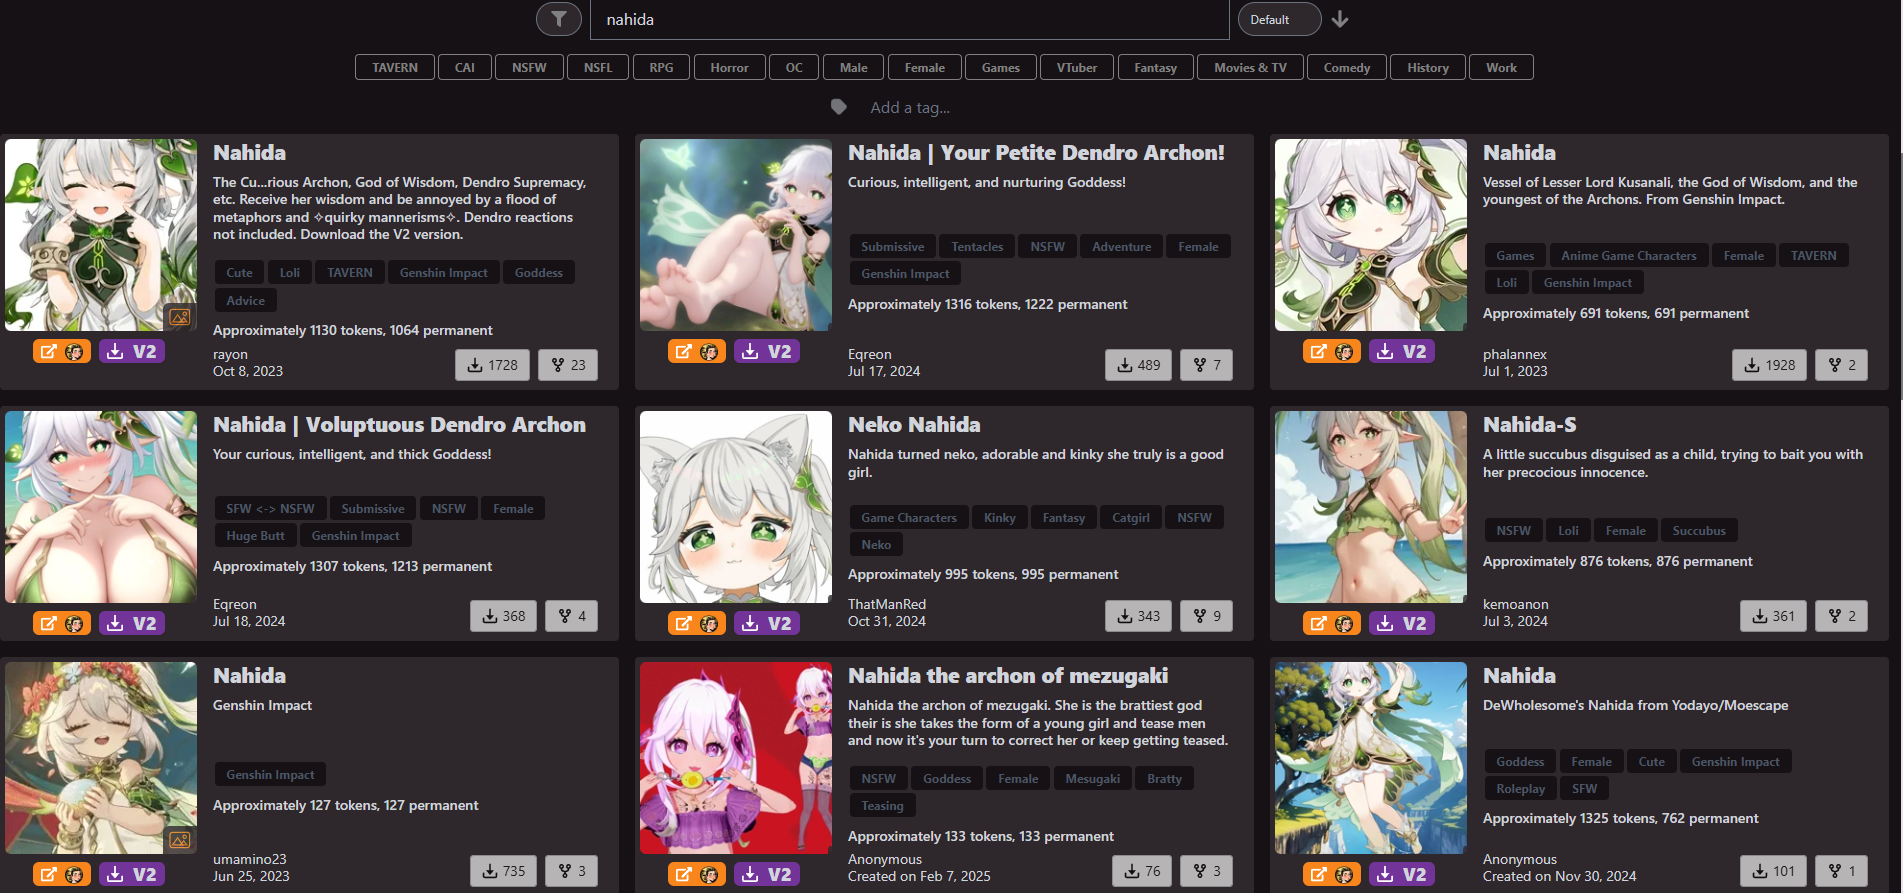Click the nahida search input field
Image resolution: width=1903 pixels, height=893 pixels.
(x=909, y=19)
